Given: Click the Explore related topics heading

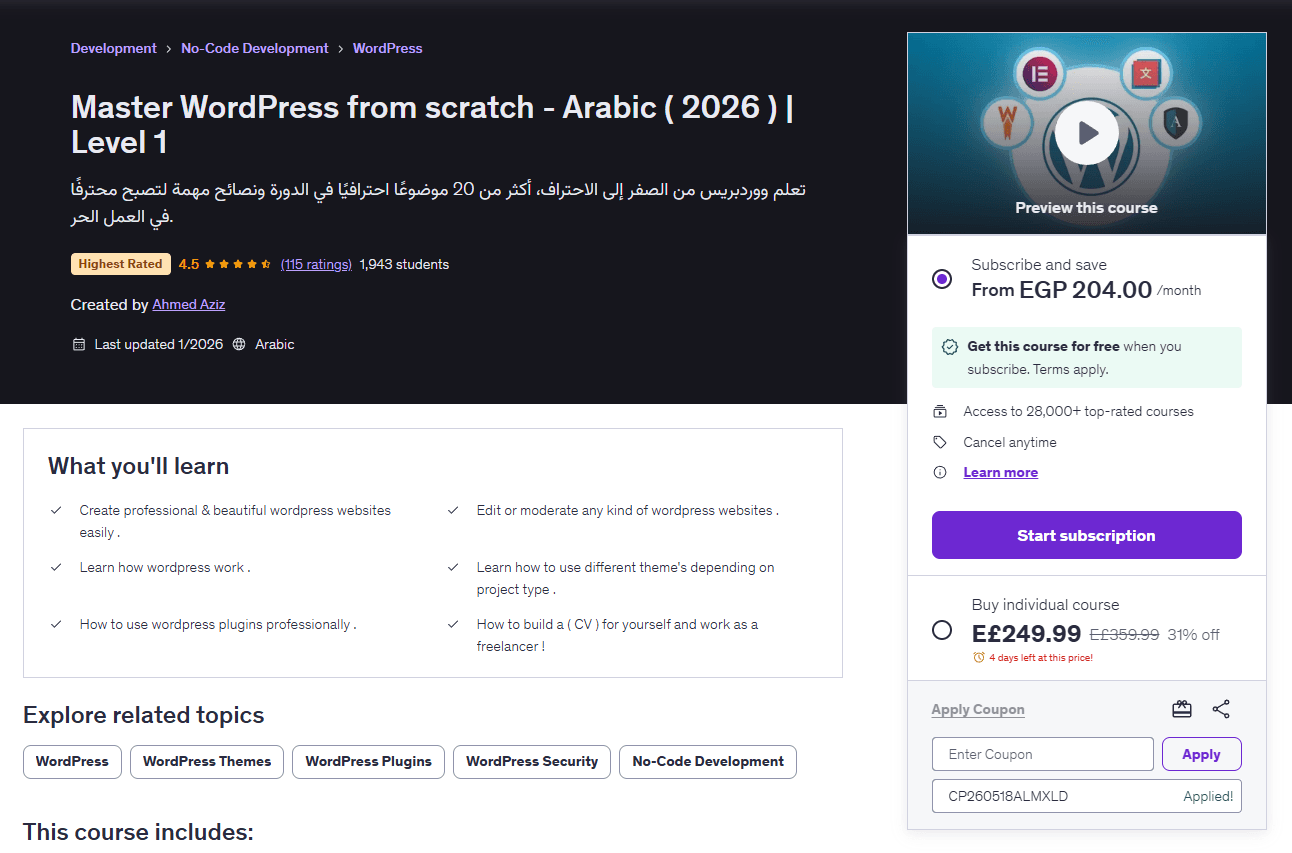Looking at the screenshot, I should tap(143, 715).
